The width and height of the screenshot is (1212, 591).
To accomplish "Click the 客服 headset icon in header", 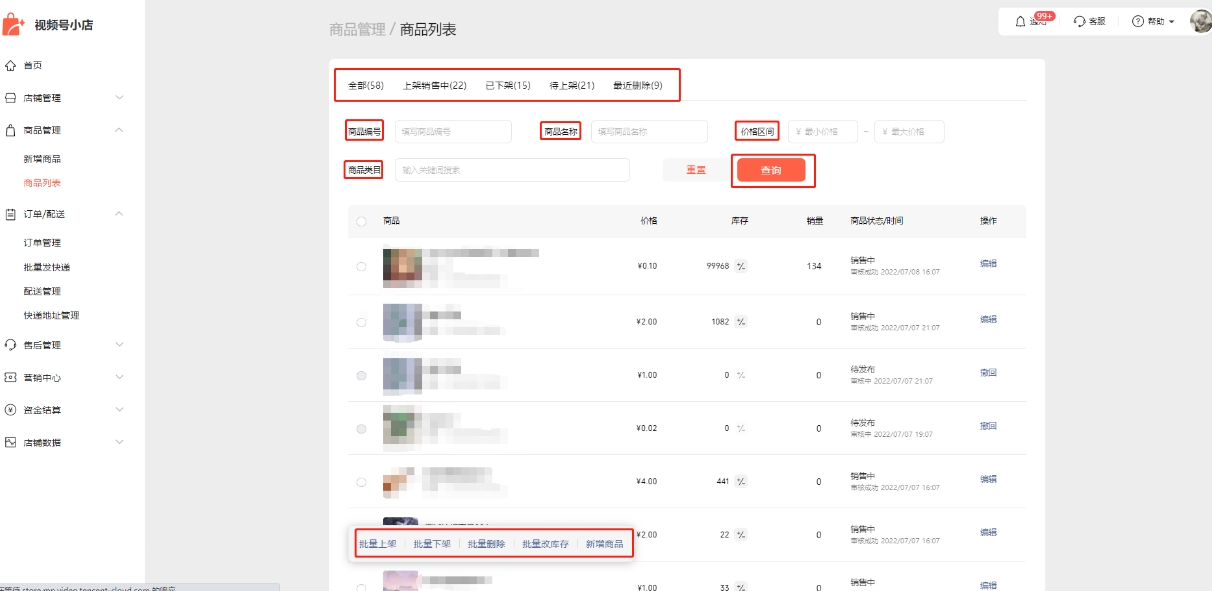I will click(x=1079, y=21).
